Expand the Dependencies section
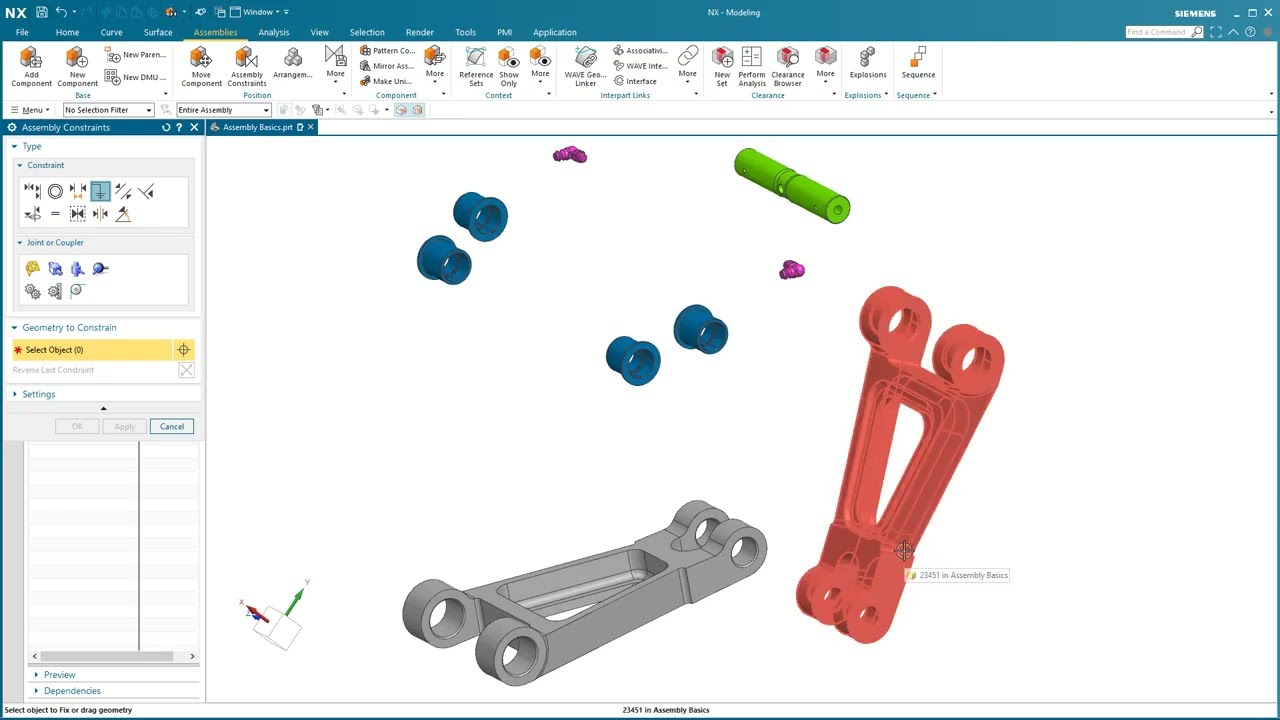 click(x=36, y=691)
